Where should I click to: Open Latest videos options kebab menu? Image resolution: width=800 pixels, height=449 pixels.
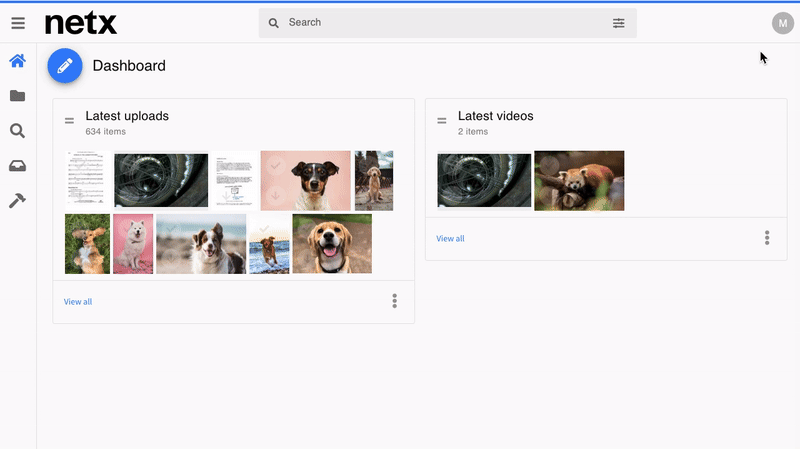point(767,238)
